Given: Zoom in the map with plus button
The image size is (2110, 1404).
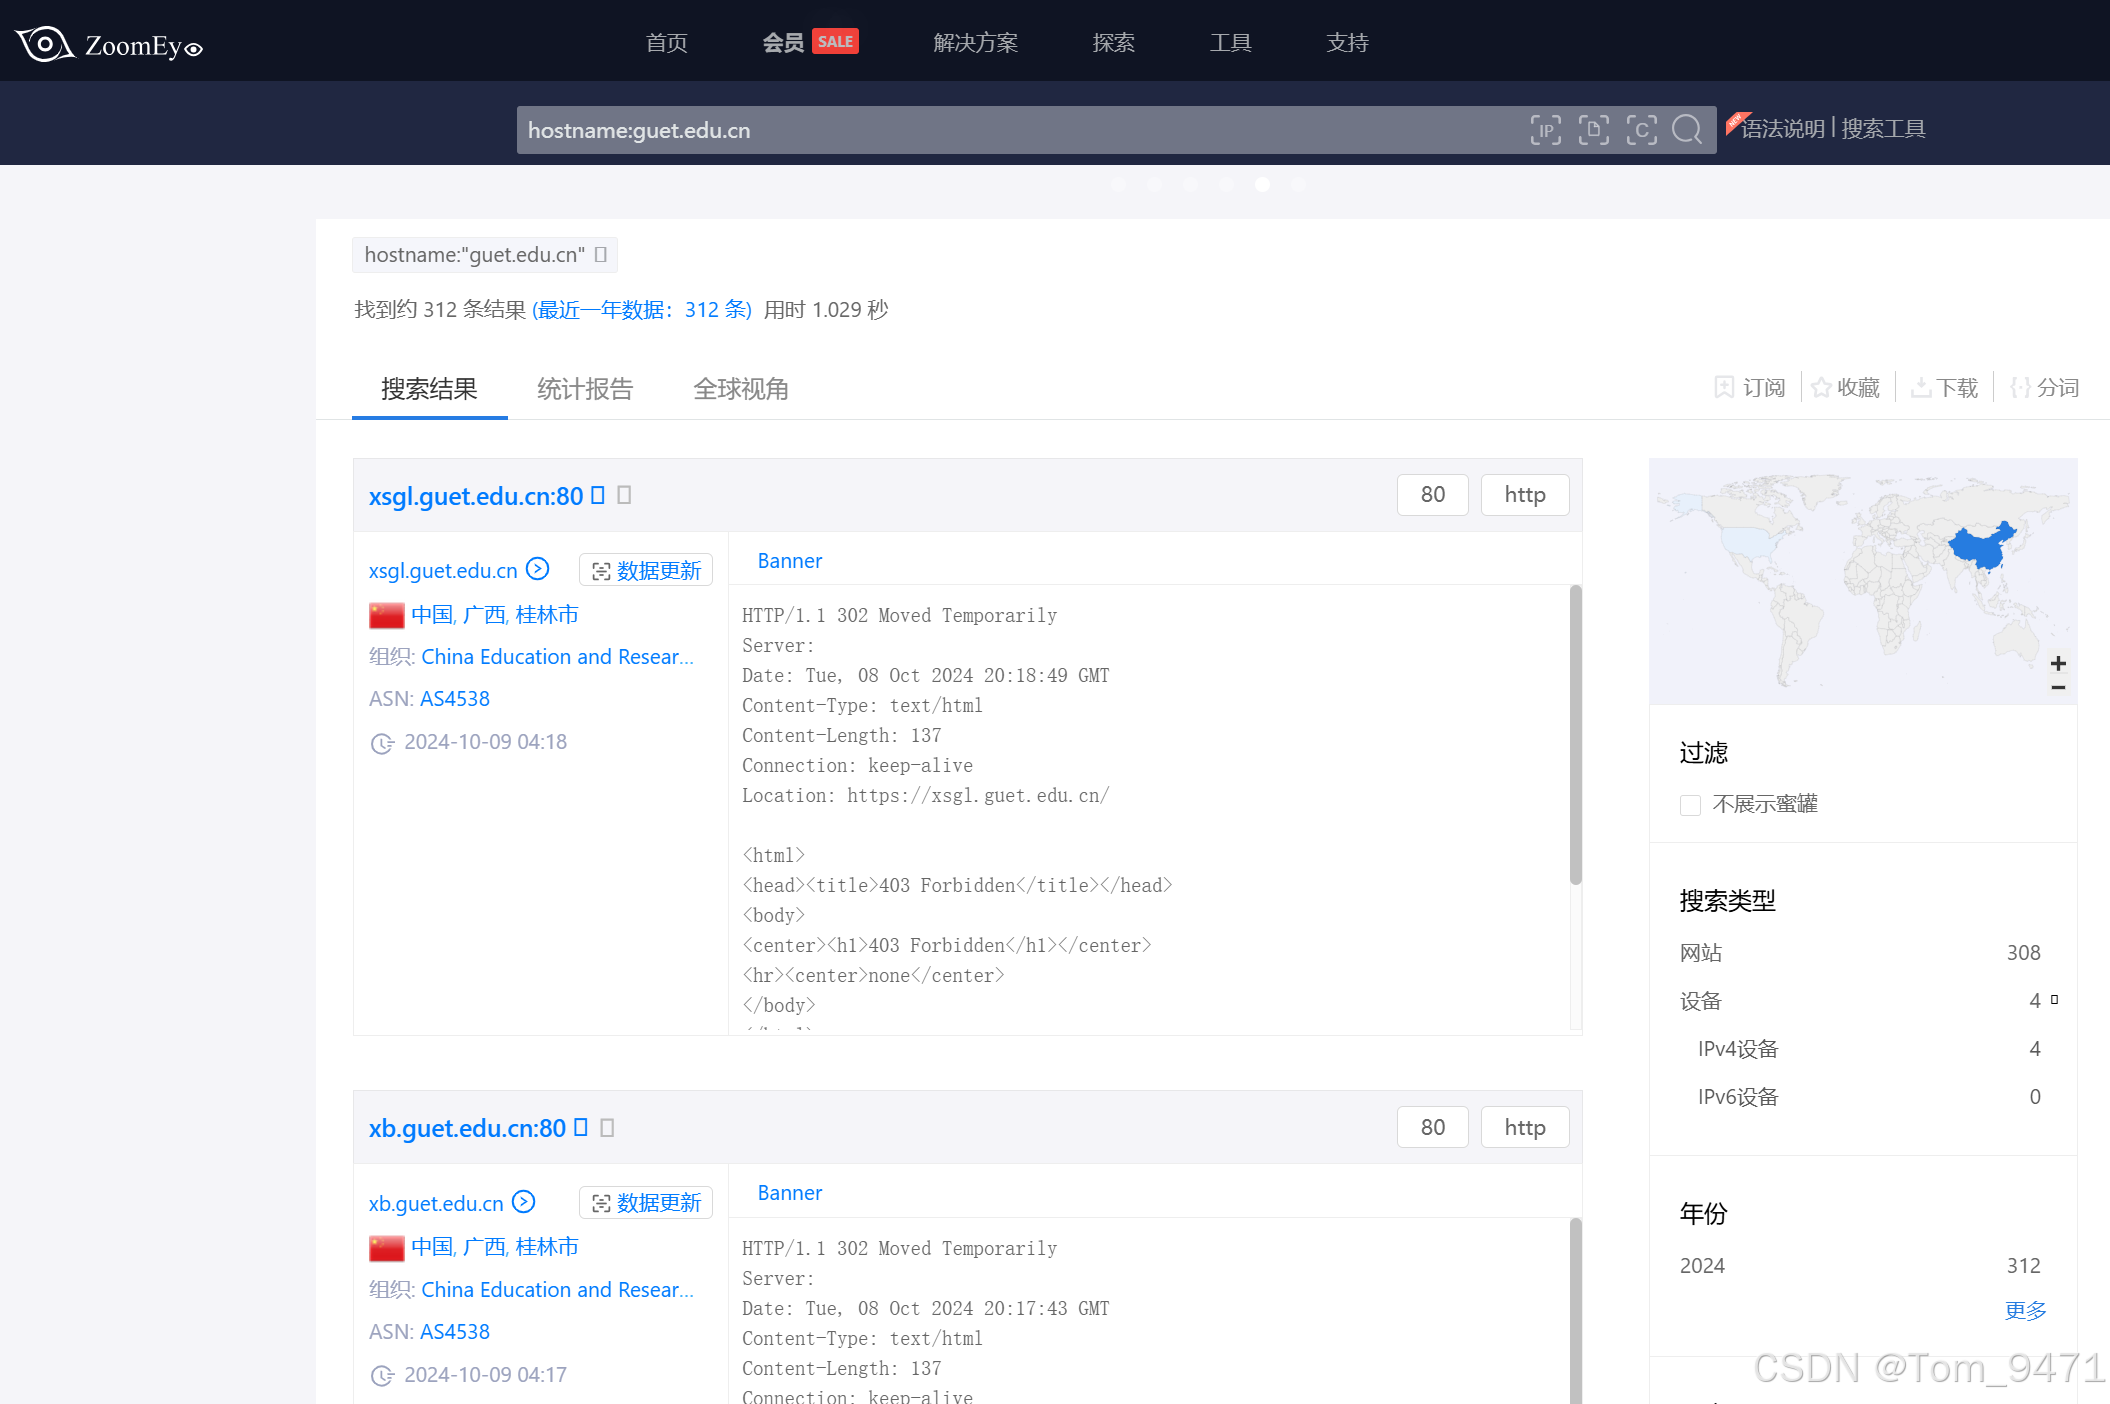Looking at the screenshot, I should pyautogui.click(x=2058, y=663).
